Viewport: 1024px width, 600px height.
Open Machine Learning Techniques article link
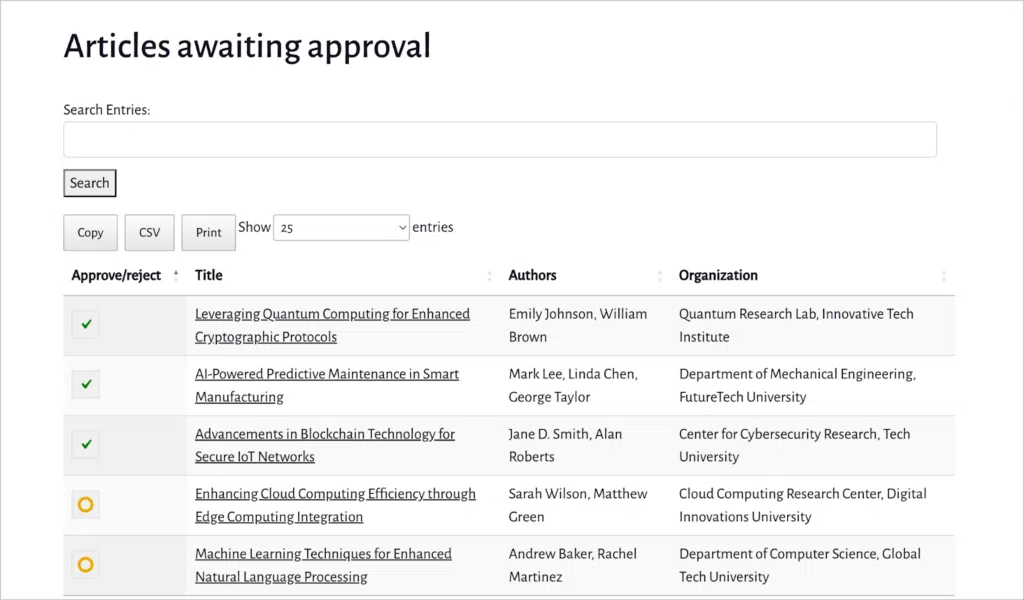(323, 565)
